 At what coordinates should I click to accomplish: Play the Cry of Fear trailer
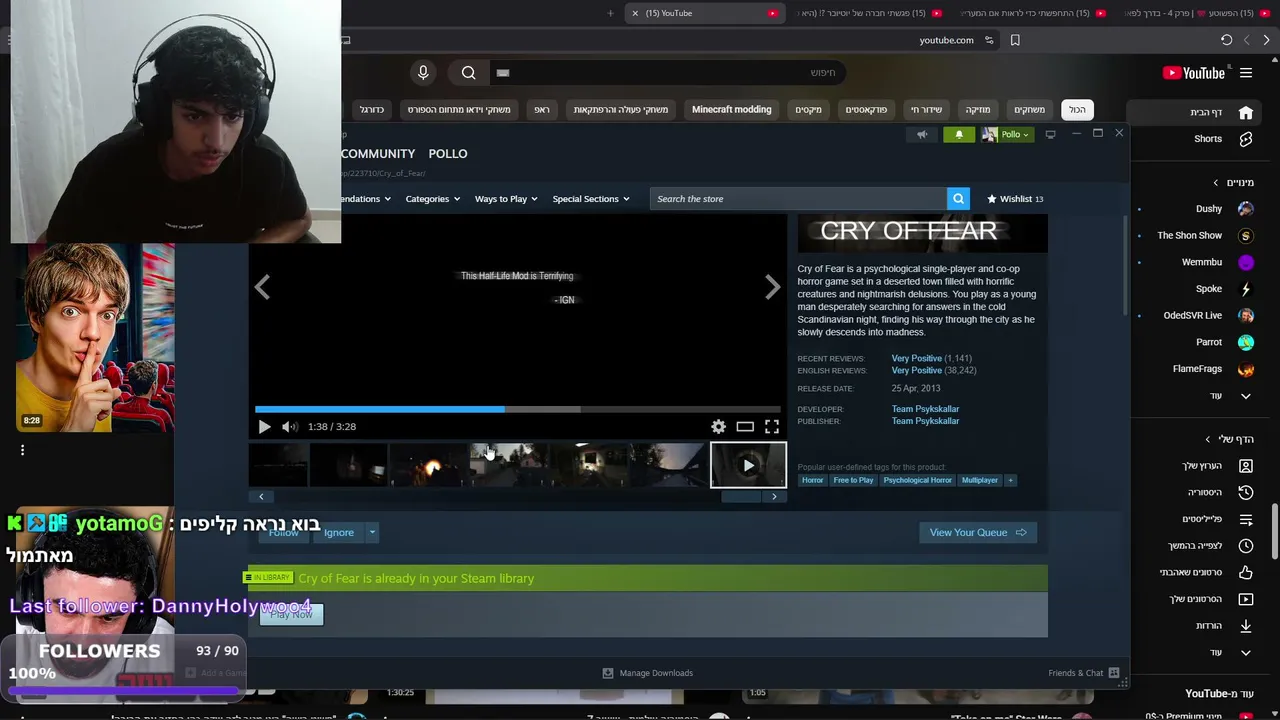coord(264,427)
